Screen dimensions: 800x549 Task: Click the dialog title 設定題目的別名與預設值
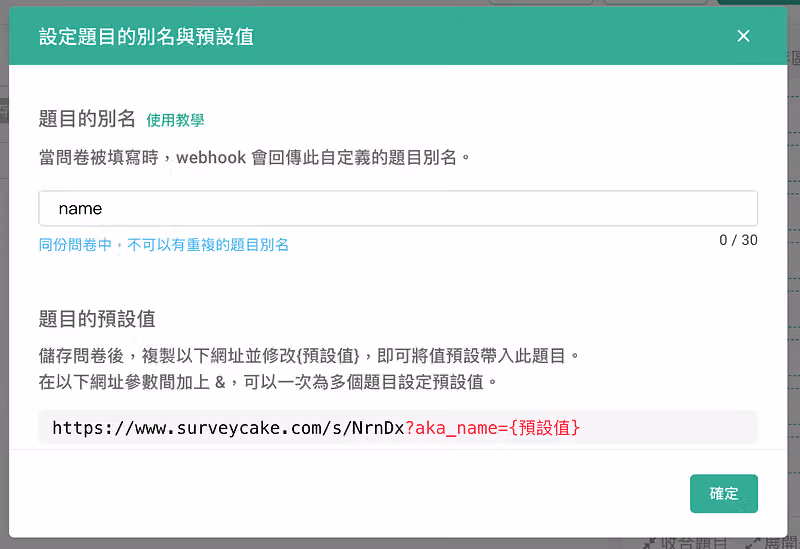[x=146, y=36]
